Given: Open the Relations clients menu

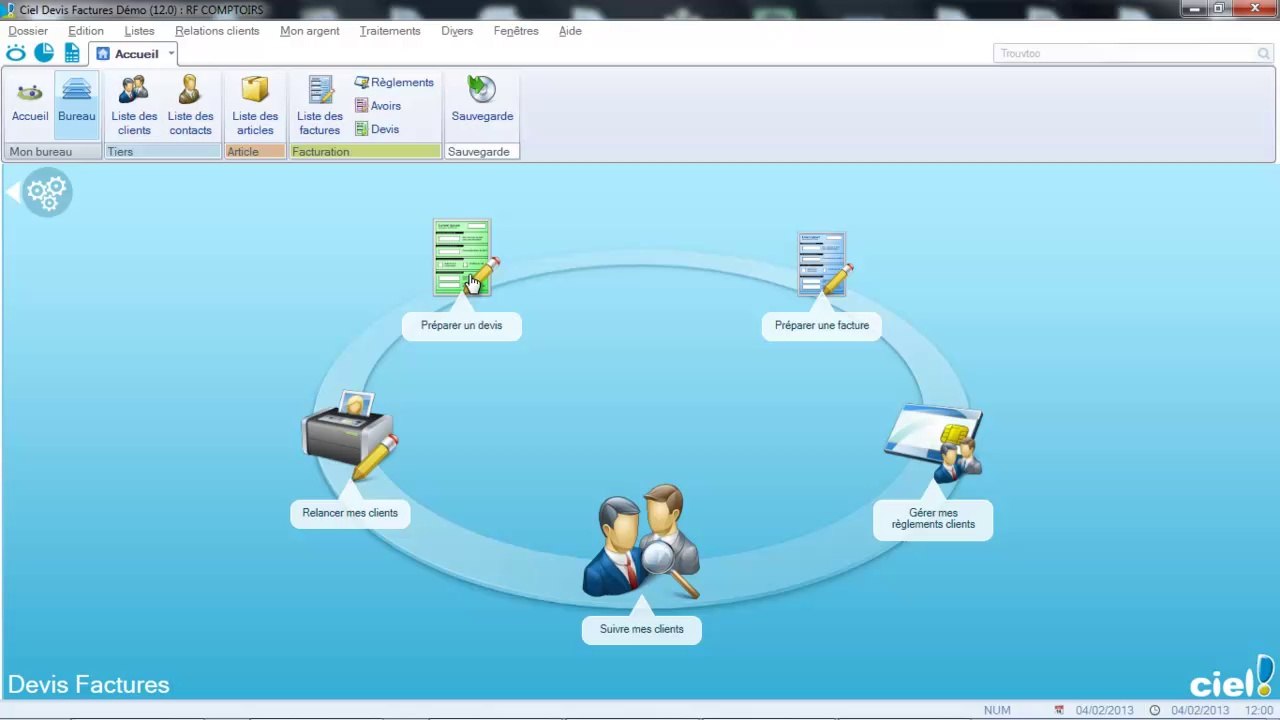Looking at the screenshot, I should pos(217,31).
